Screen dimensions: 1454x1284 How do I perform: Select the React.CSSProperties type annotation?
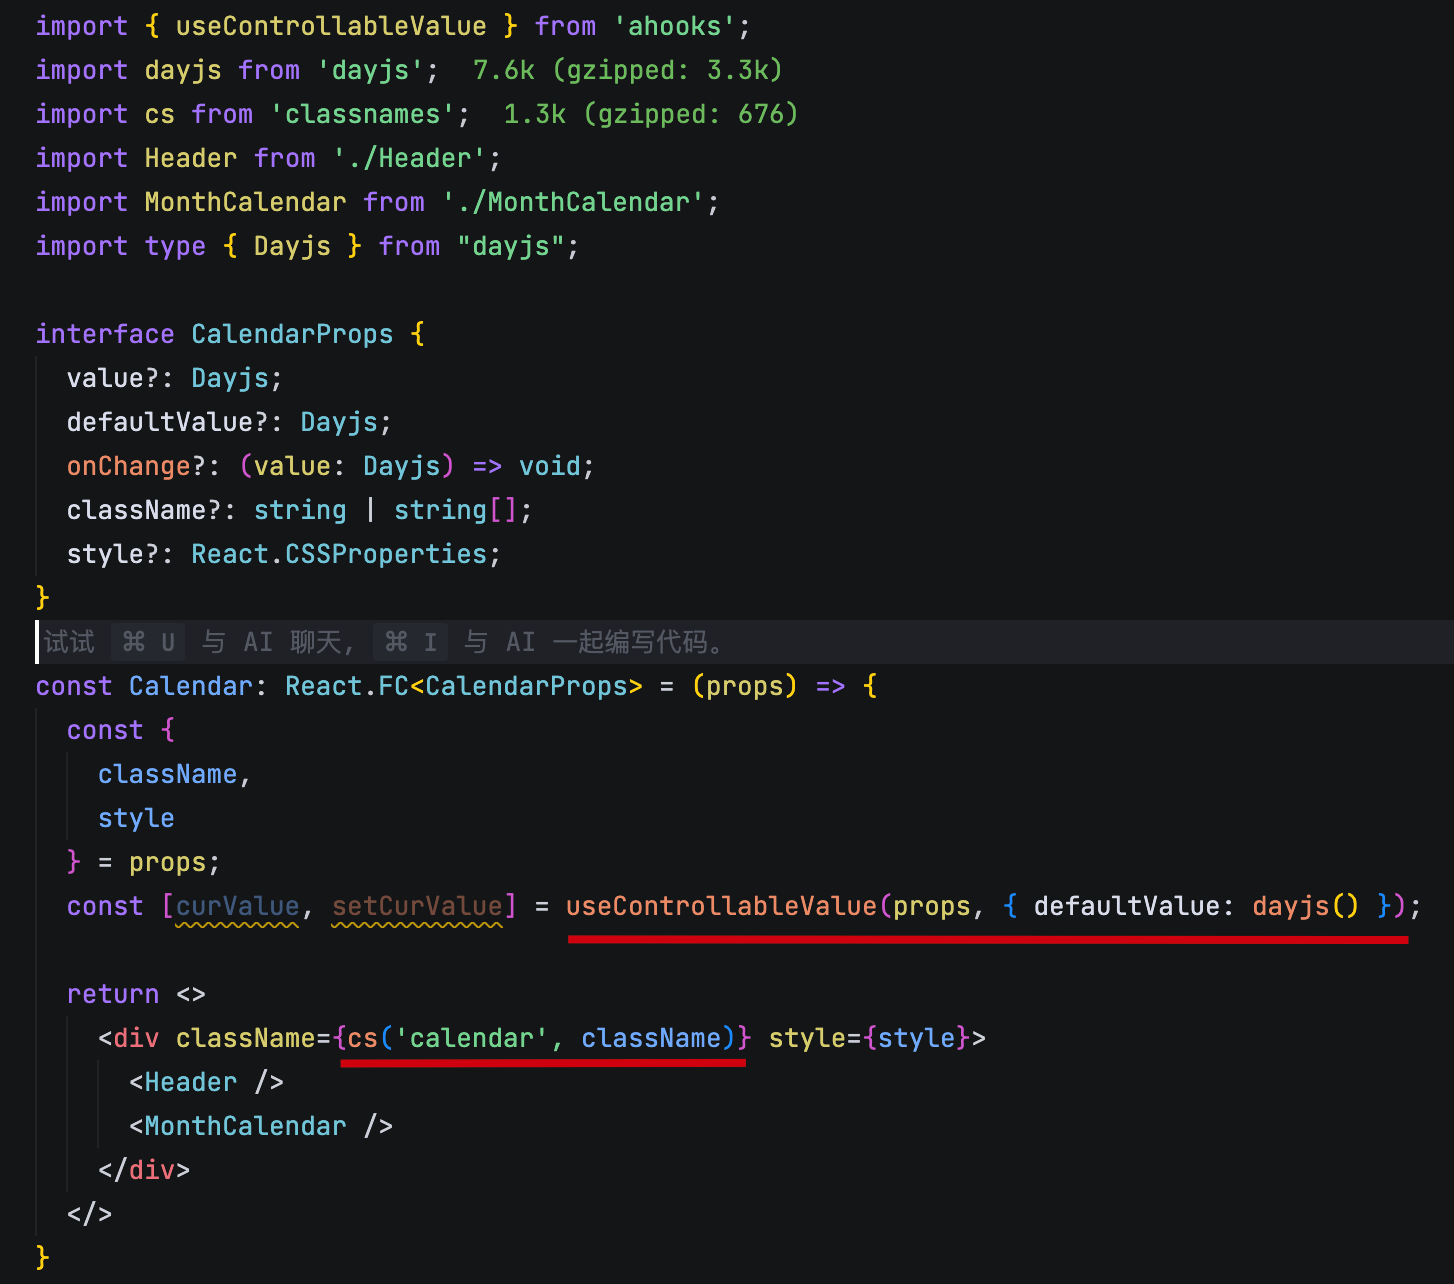click(x=339, y=554)
